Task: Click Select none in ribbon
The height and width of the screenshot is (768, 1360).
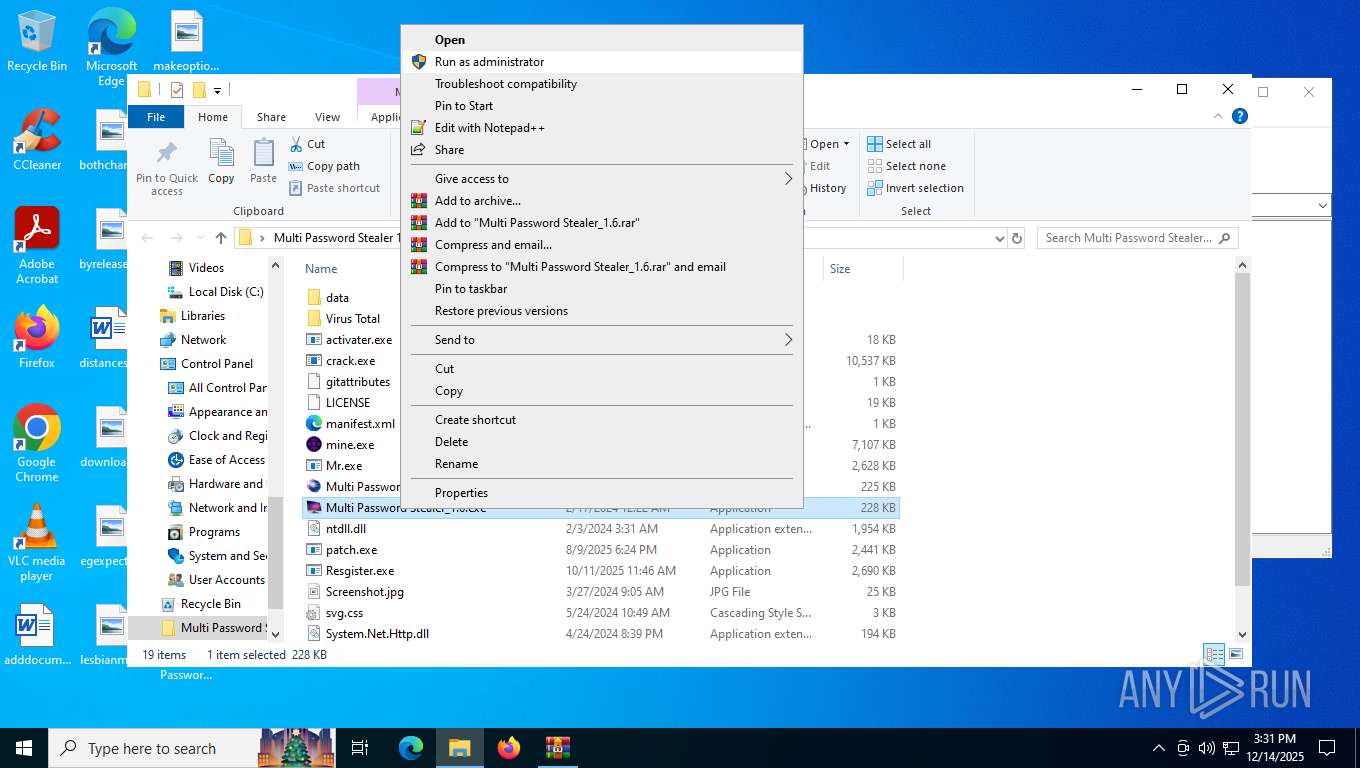Action: point(906,166)
